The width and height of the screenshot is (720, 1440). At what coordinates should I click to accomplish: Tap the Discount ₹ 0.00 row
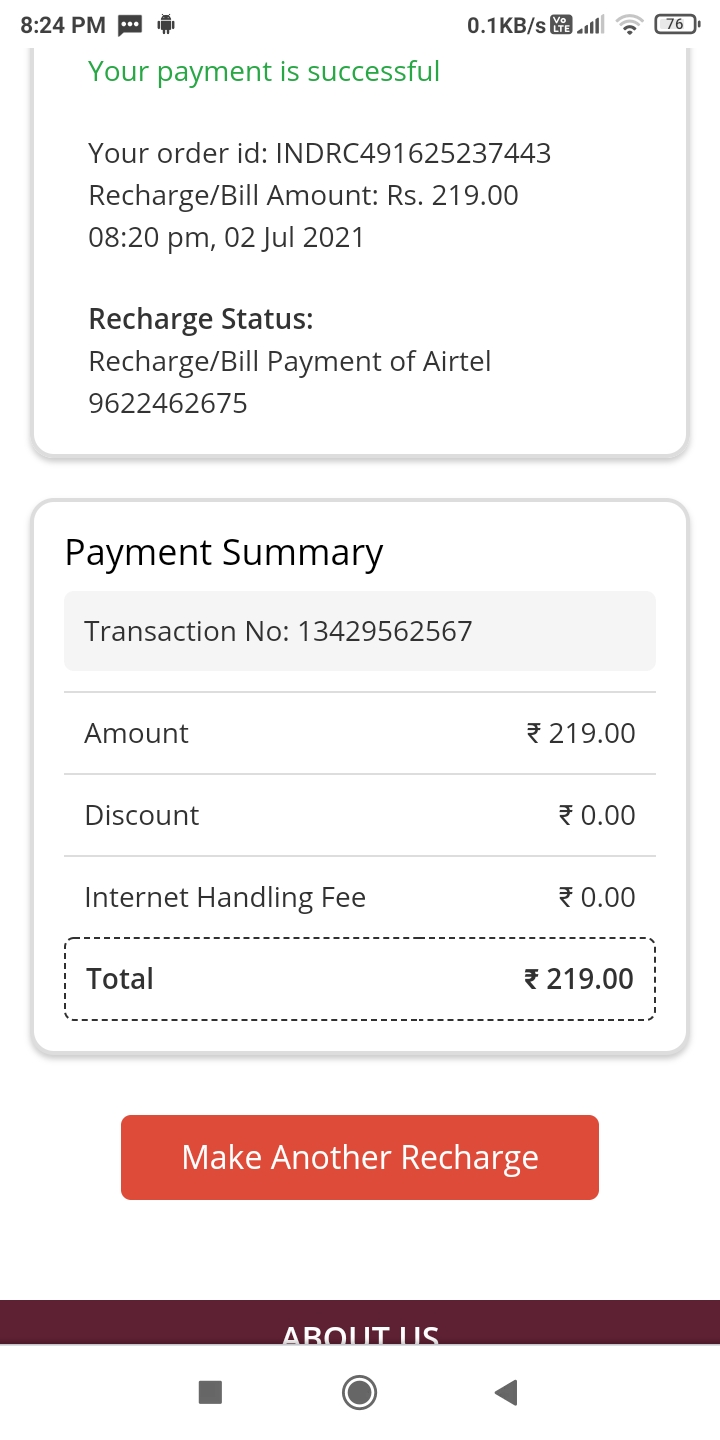(x=360, y=815)
